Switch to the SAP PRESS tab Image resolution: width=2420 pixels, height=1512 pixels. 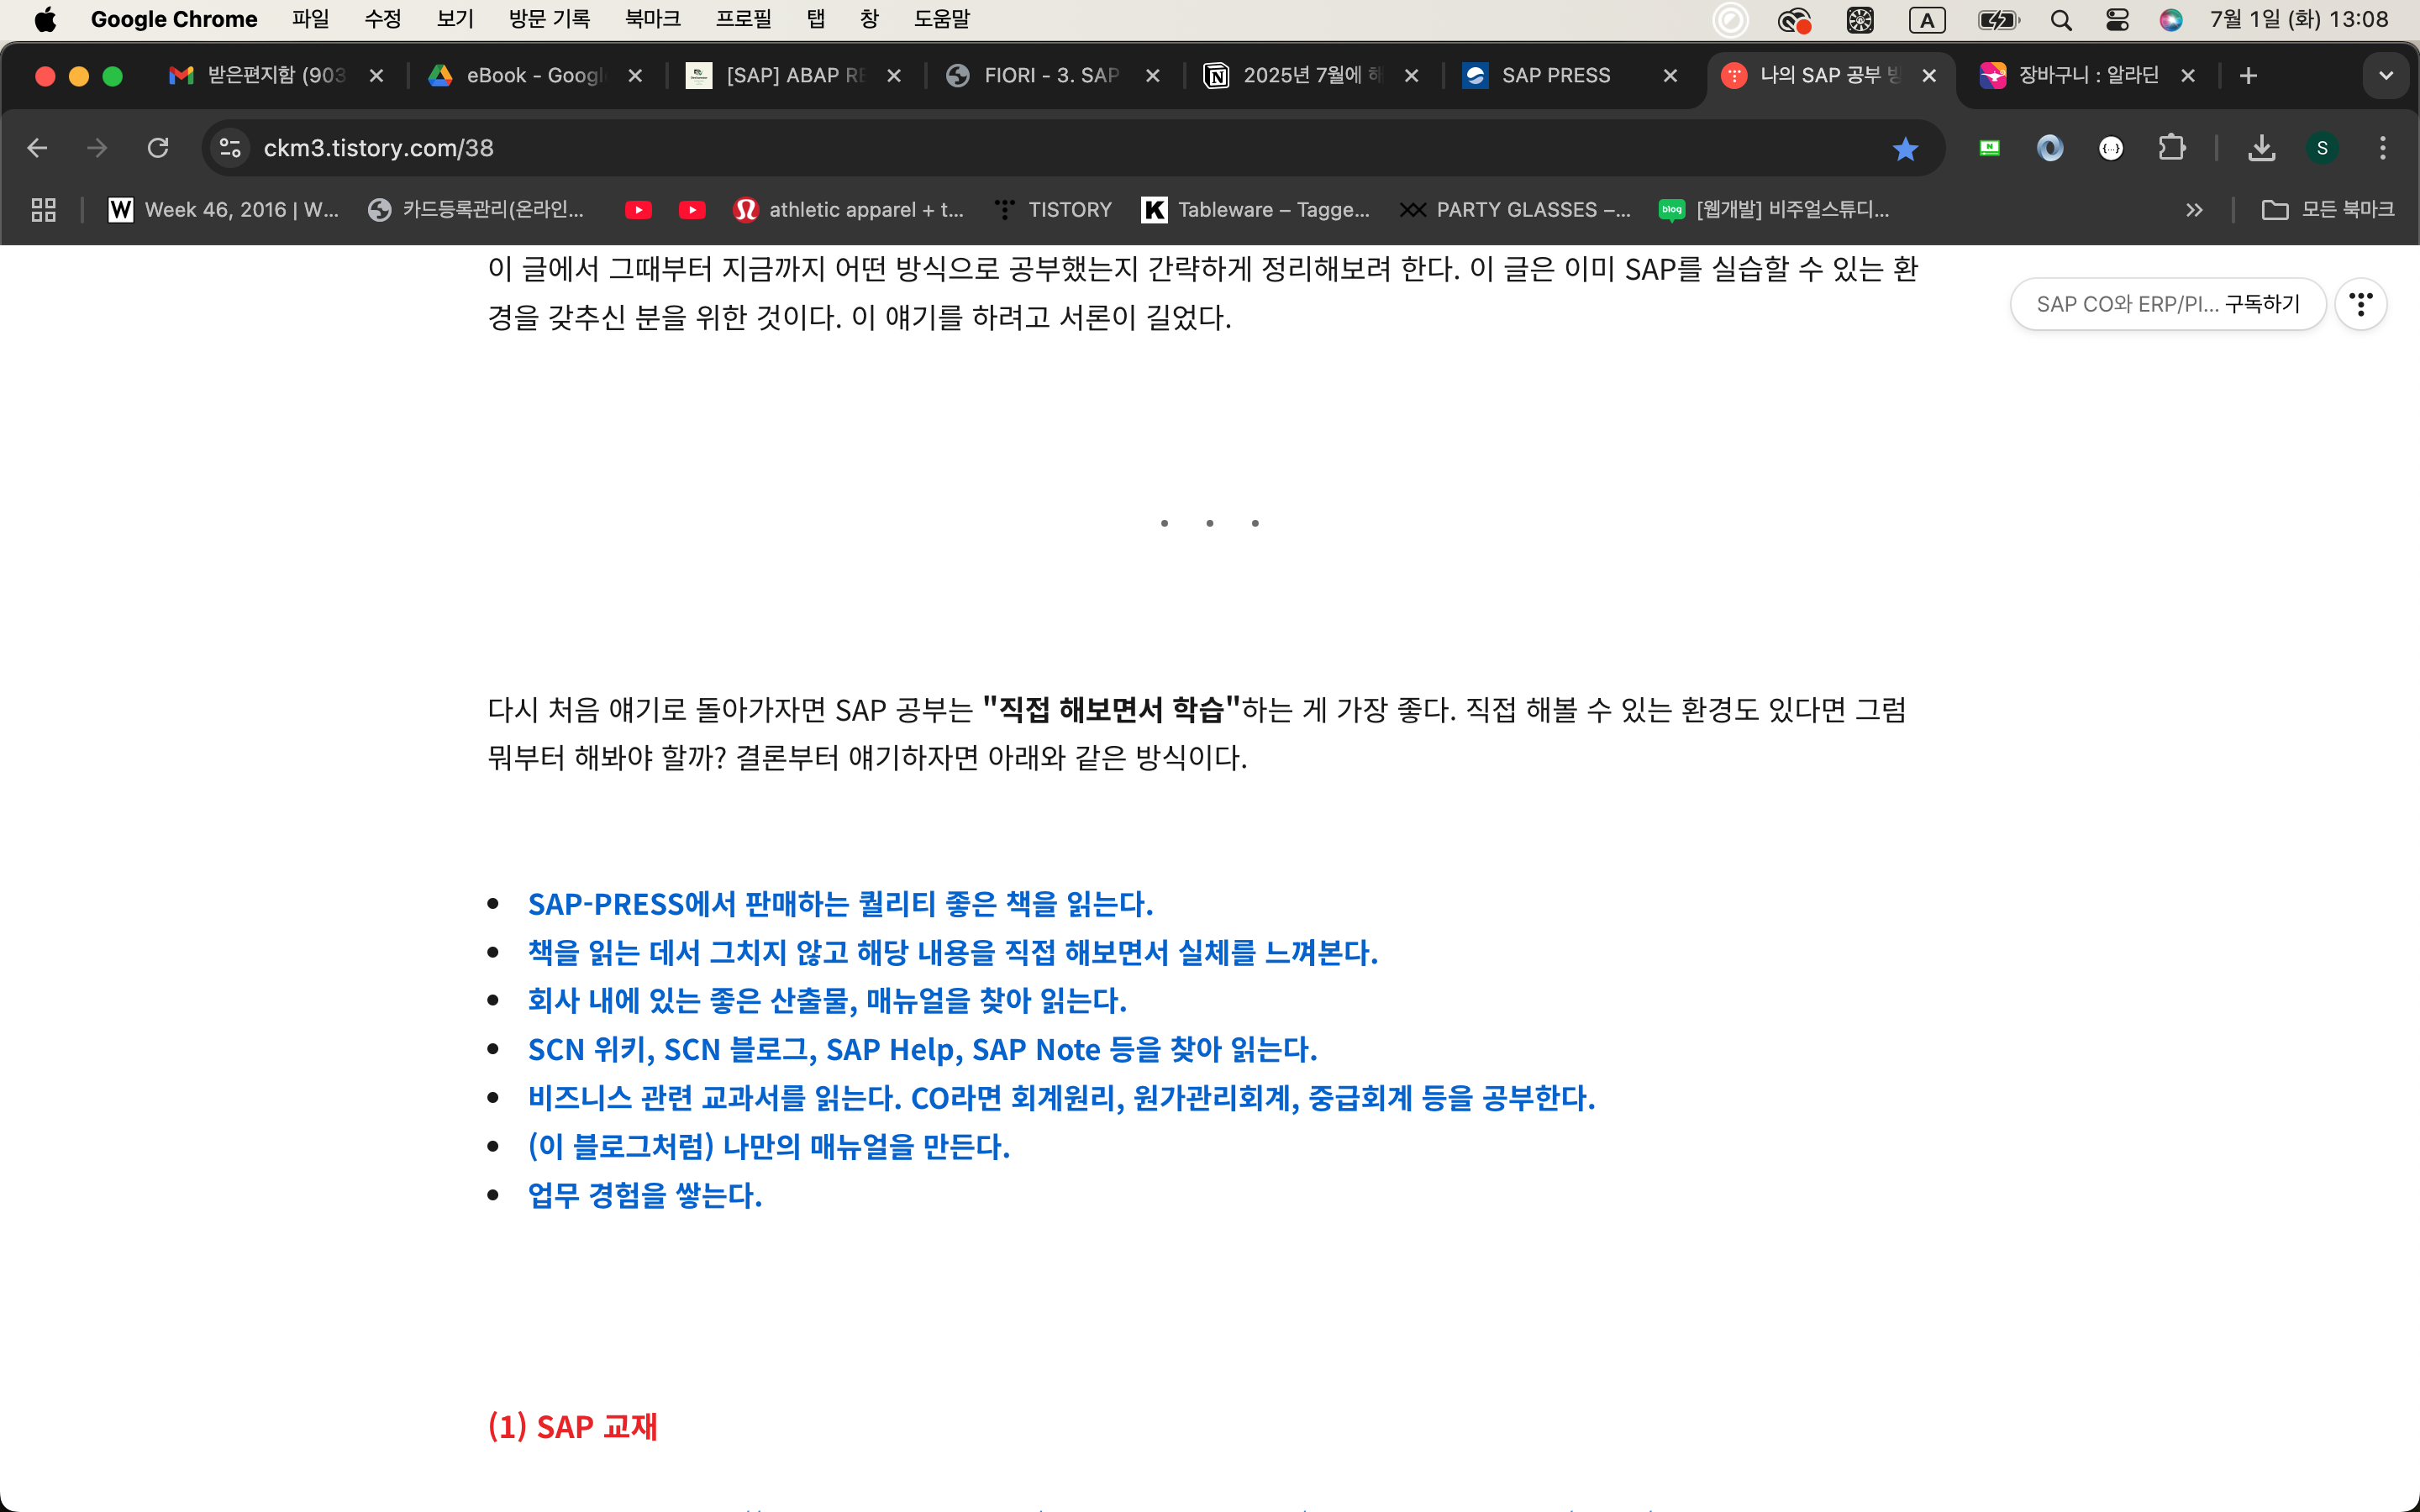tap(1555, 76)
